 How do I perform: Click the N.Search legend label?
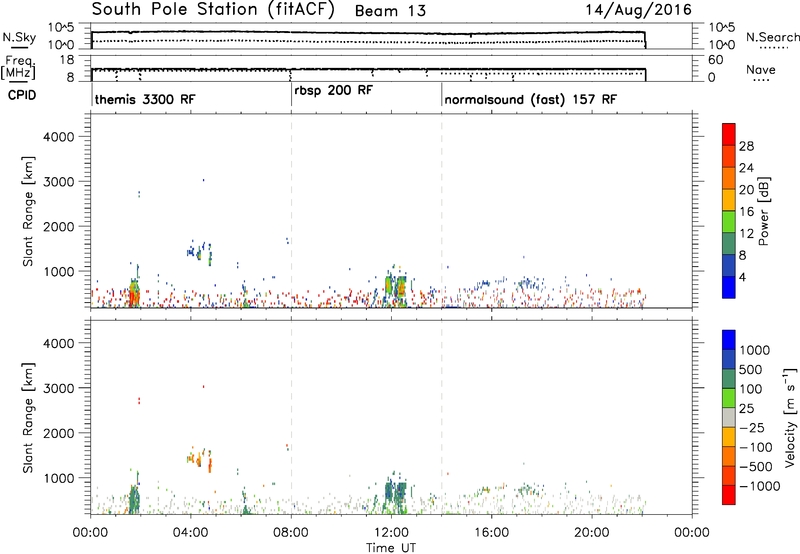tap(772, 37)
